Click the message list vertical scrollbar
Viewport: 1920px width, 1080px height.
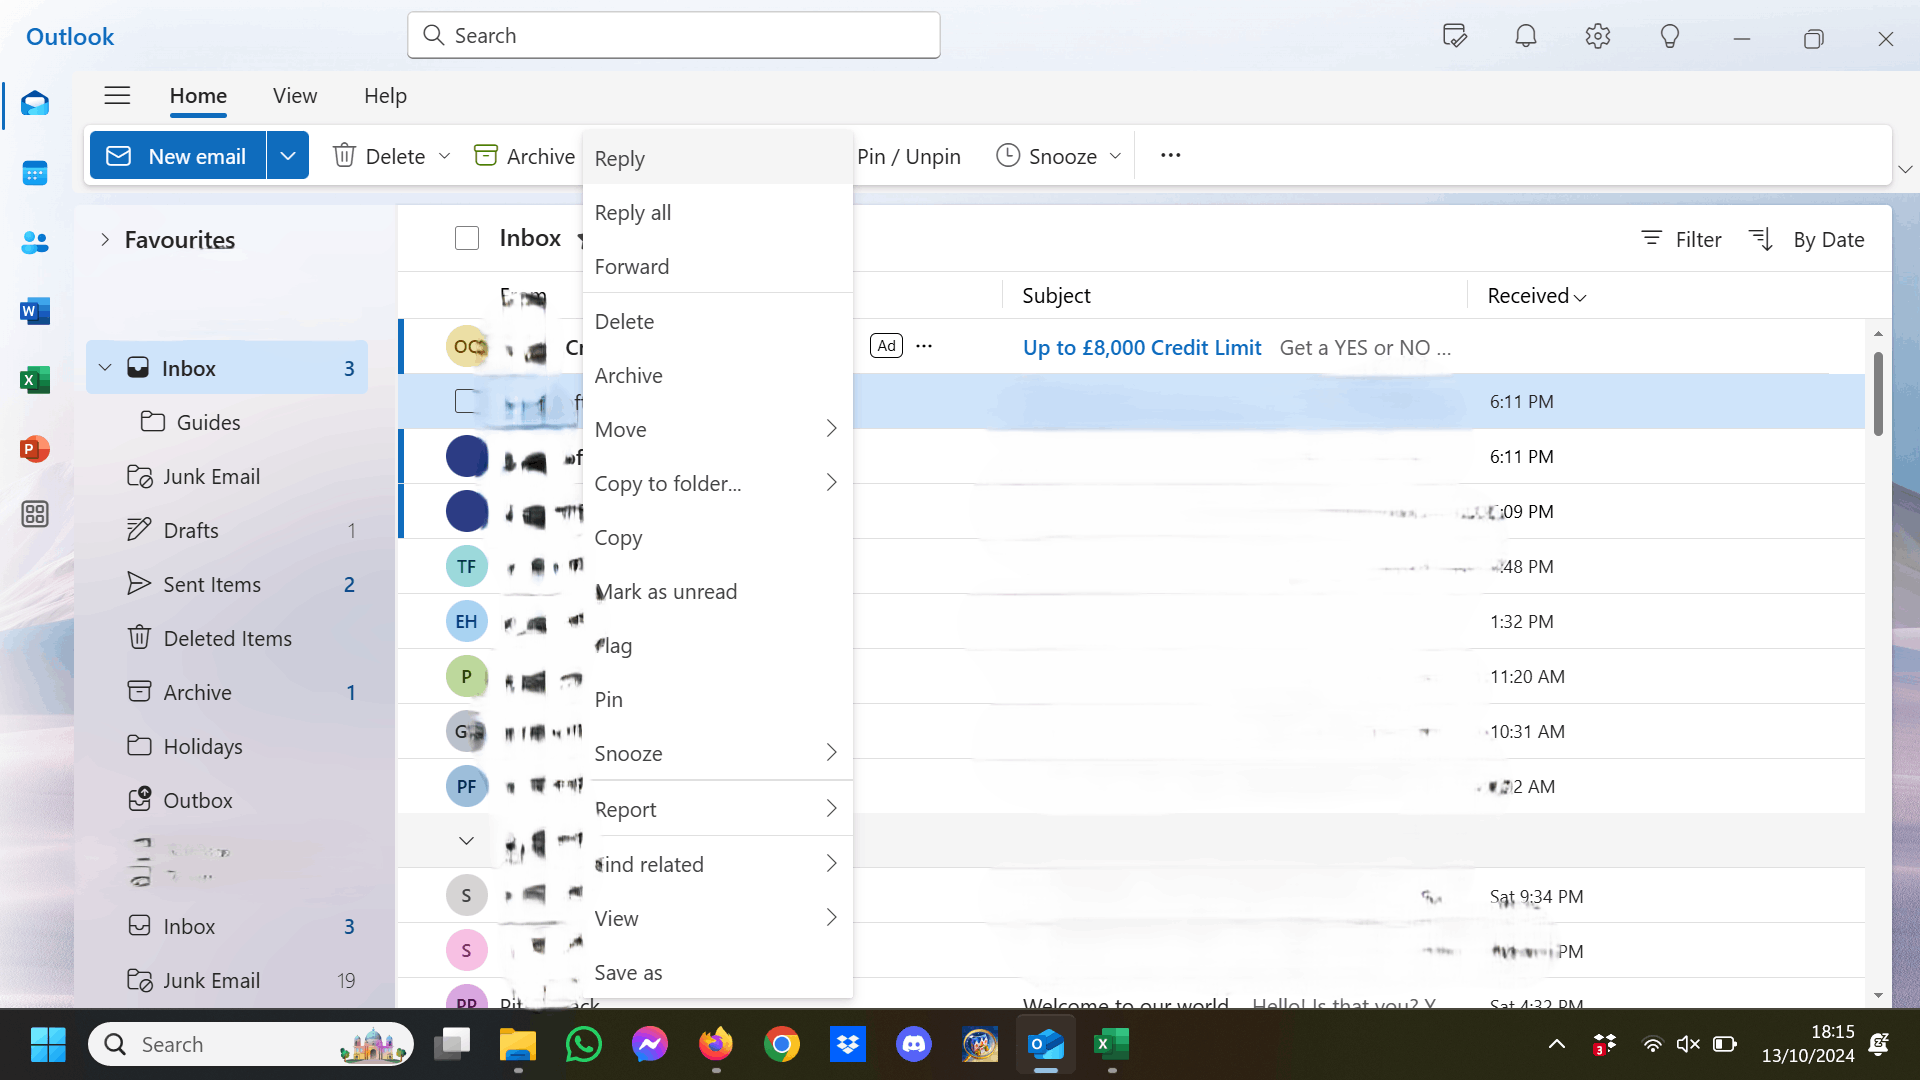tap(1878, 394)
